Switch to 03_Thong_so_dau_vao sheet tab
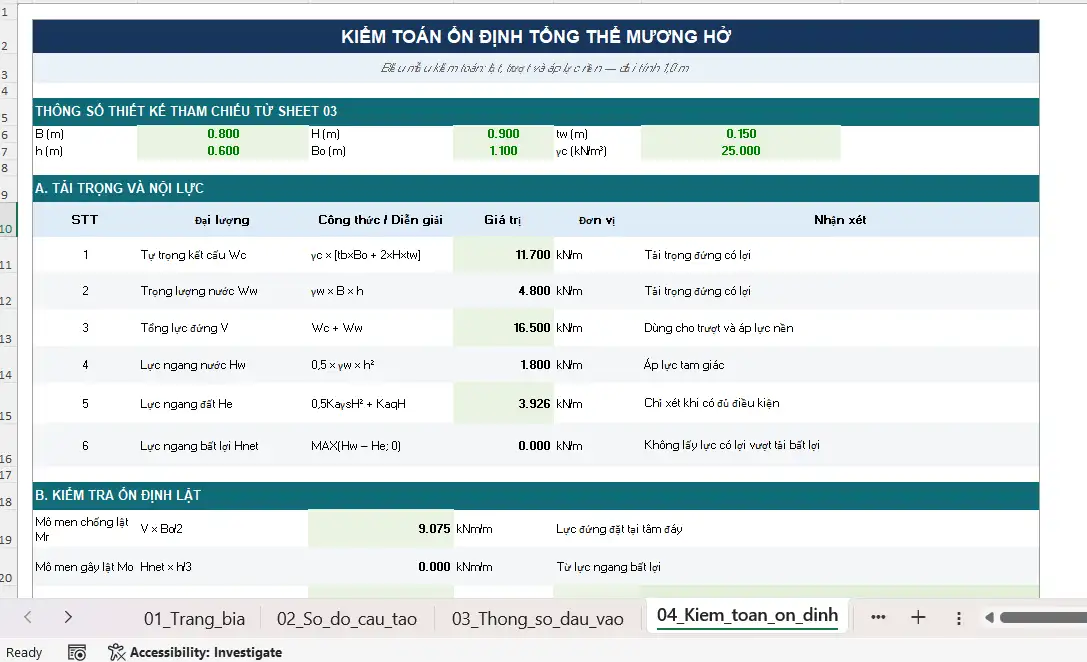The width and height of the screenshot is (1087, 662). pos(537,618)
